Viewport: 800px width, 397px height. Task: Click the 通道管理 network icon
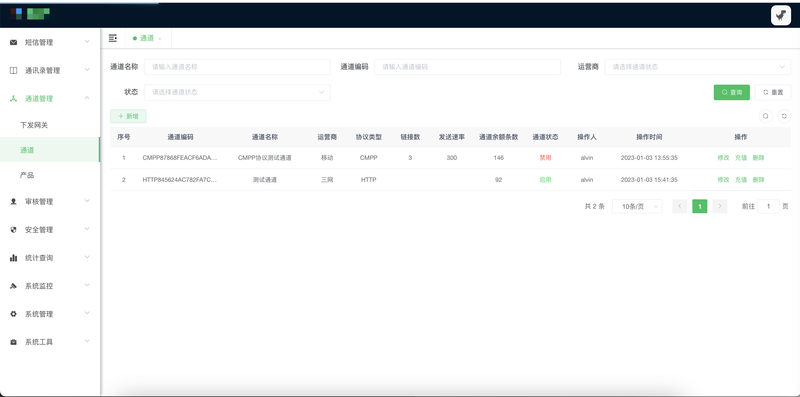14,98
